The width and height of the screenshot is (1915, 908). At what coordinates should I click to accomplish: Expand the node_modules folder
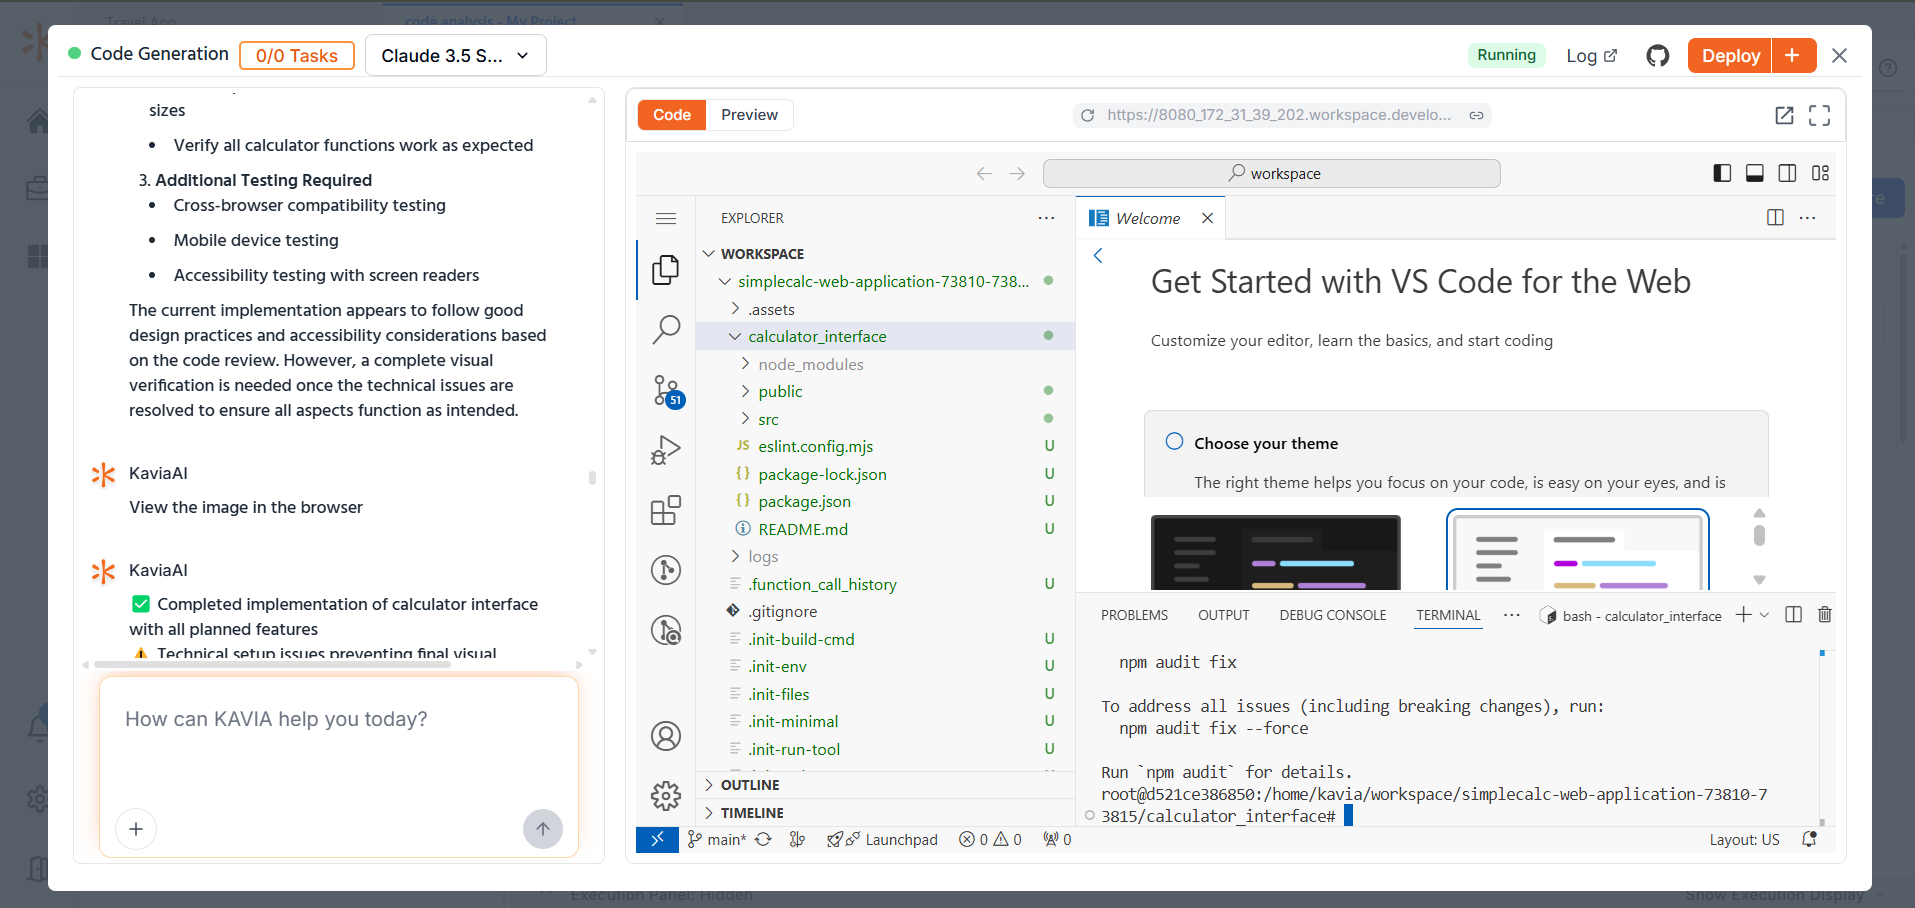pyautogui.click(x=745, y=364)
